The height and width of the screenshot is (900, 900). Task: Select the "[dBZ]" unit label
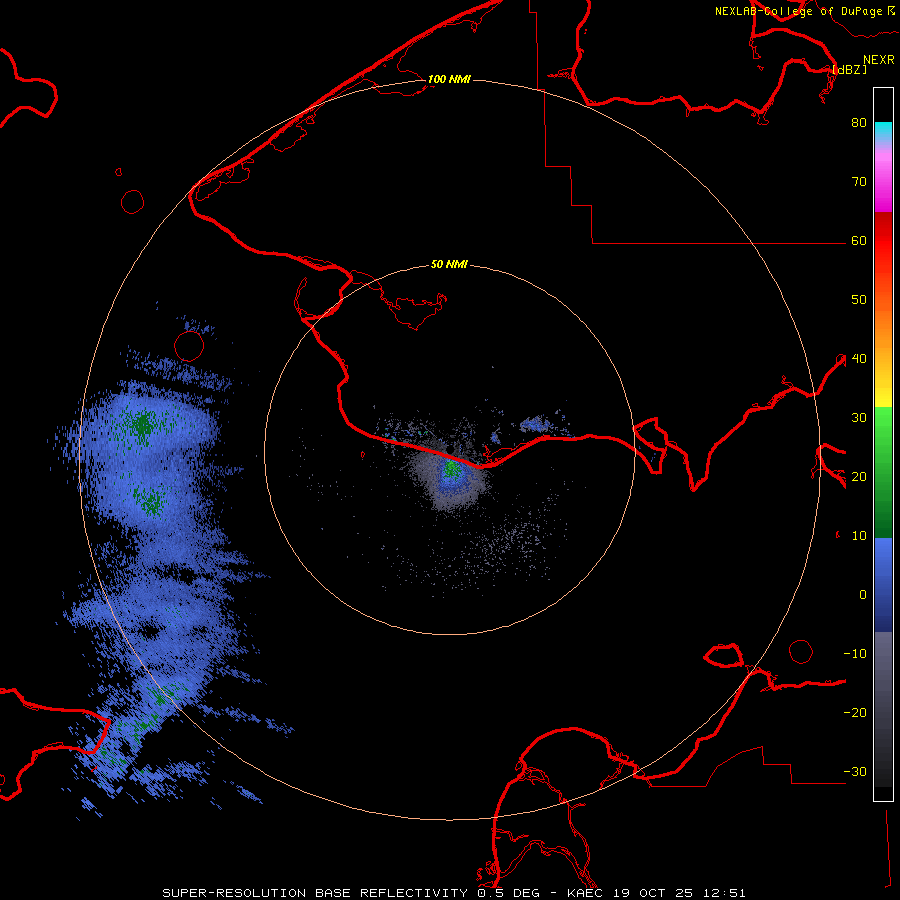pyautogui.click(x=849, y=69)
